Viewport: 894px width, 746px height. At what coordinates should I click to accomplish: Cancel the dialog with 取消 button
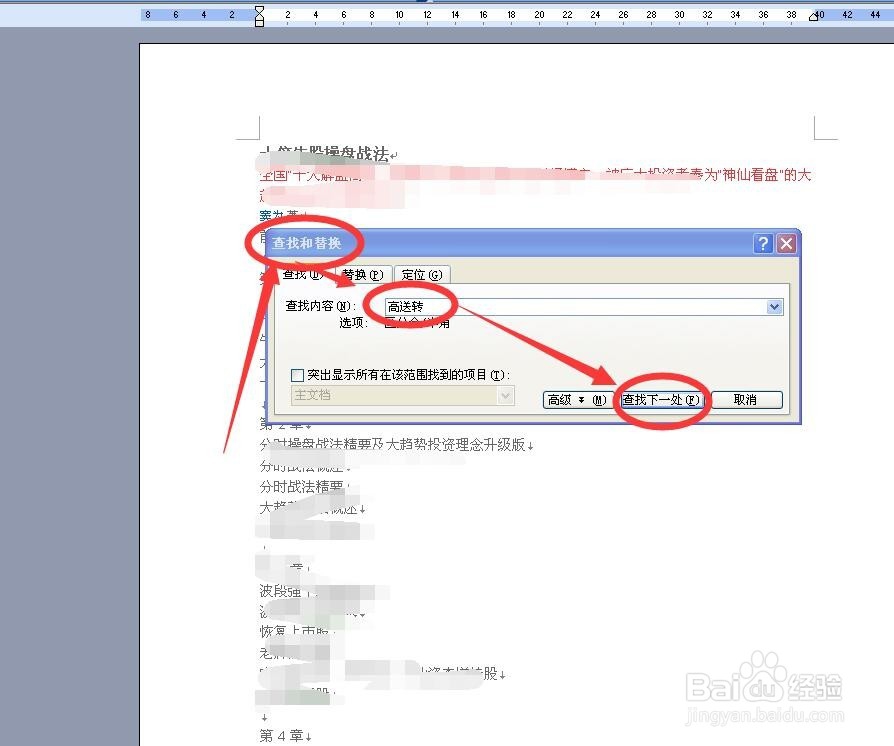(x=746, y=400)
